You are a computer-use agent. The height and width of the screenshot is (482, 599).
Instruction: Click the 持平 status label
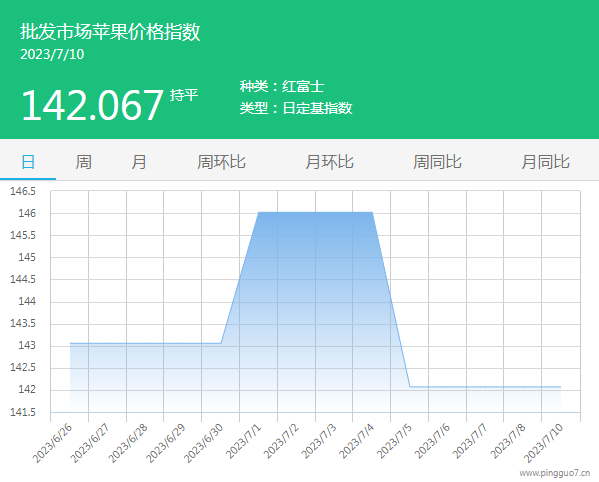click(x=184, y=95)
